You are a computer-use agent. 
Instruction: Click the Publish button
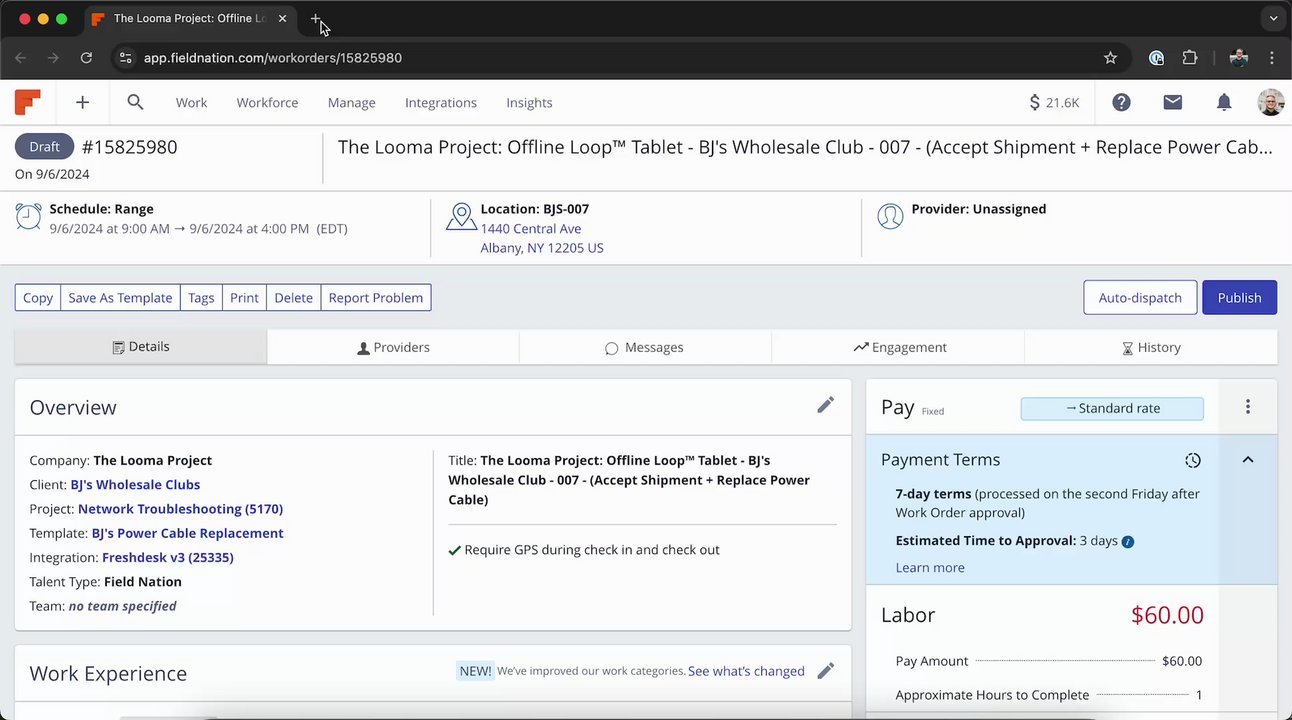click(1239, 297)
